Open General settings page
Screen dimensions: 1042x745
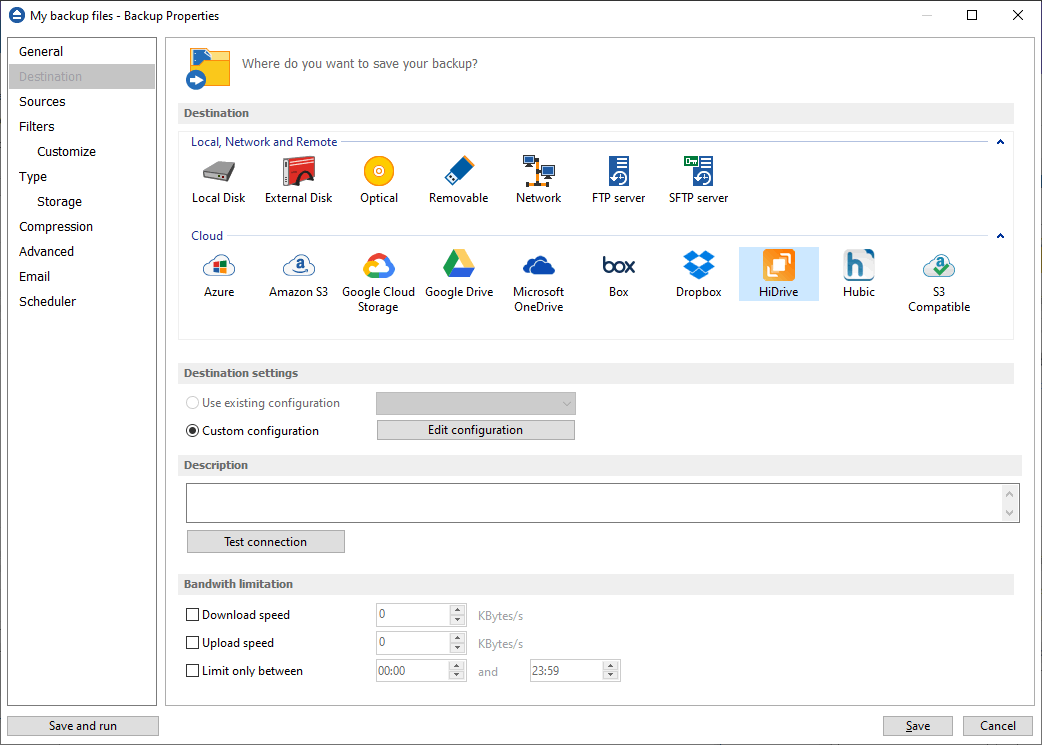point(82,51)
